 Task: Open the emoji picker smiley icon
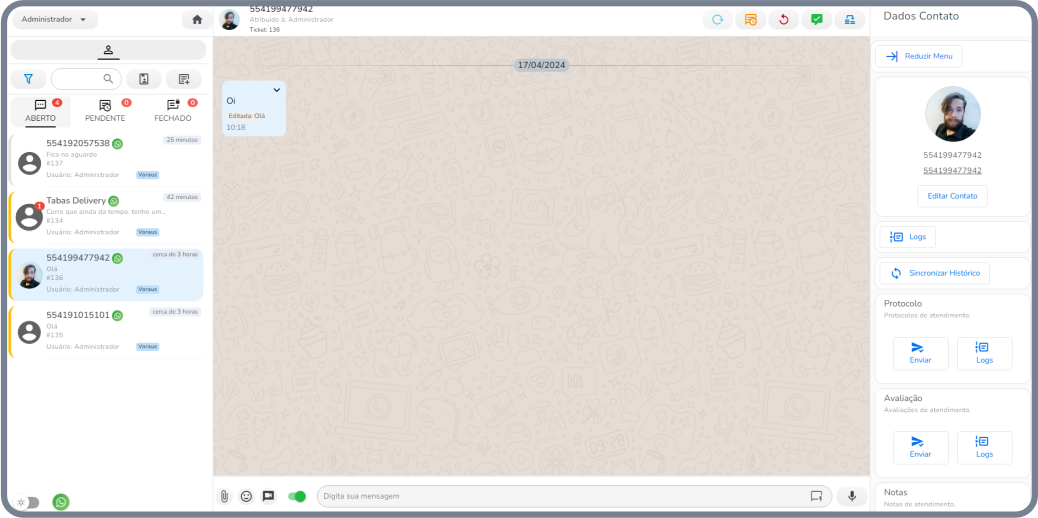246,496
